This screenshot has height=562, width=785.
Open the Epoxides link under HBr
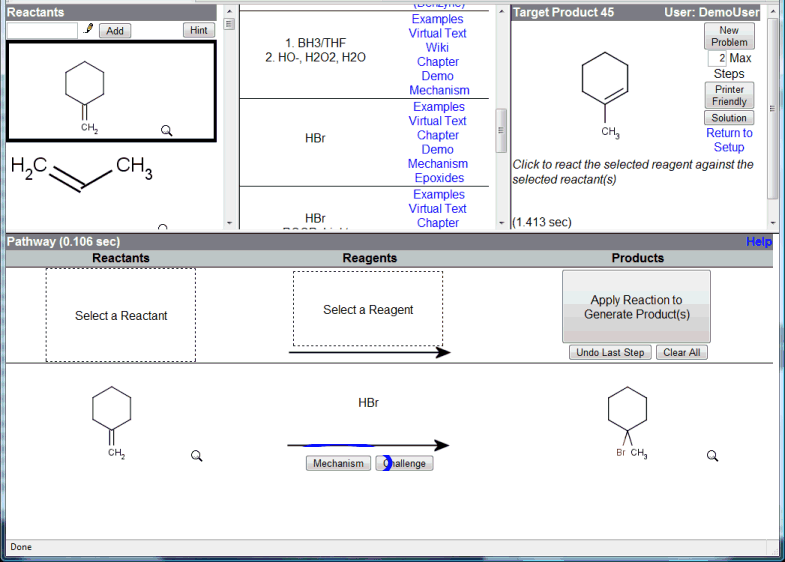(x=439, y=178)
